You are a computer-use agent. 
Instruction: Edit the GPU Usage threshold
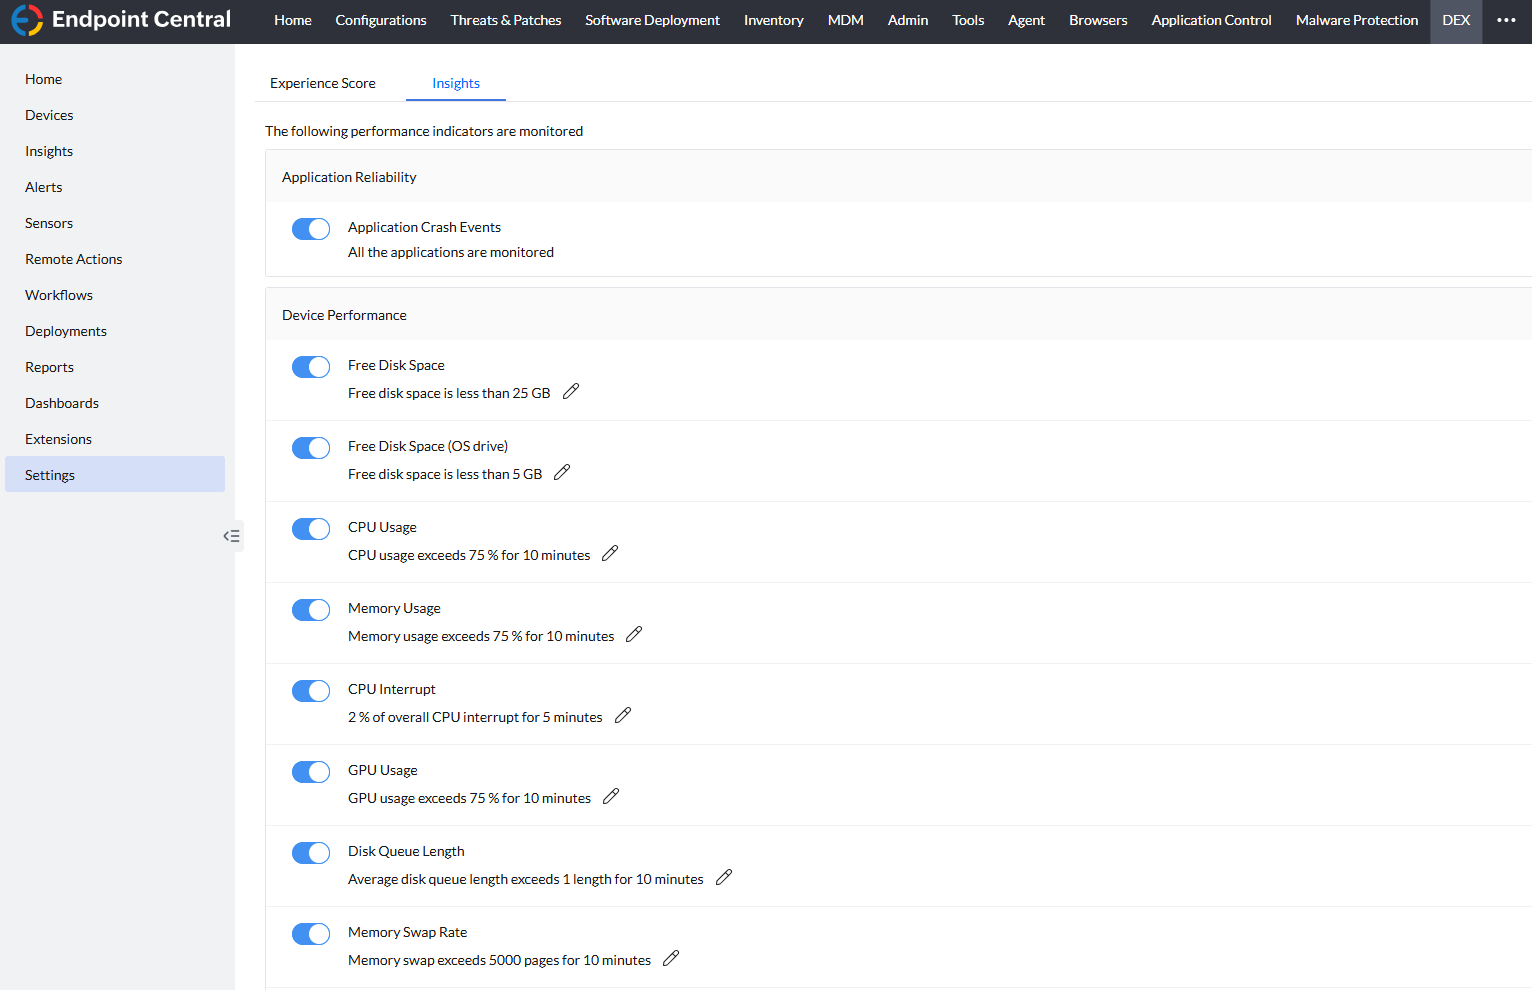[x=611, y=796]
